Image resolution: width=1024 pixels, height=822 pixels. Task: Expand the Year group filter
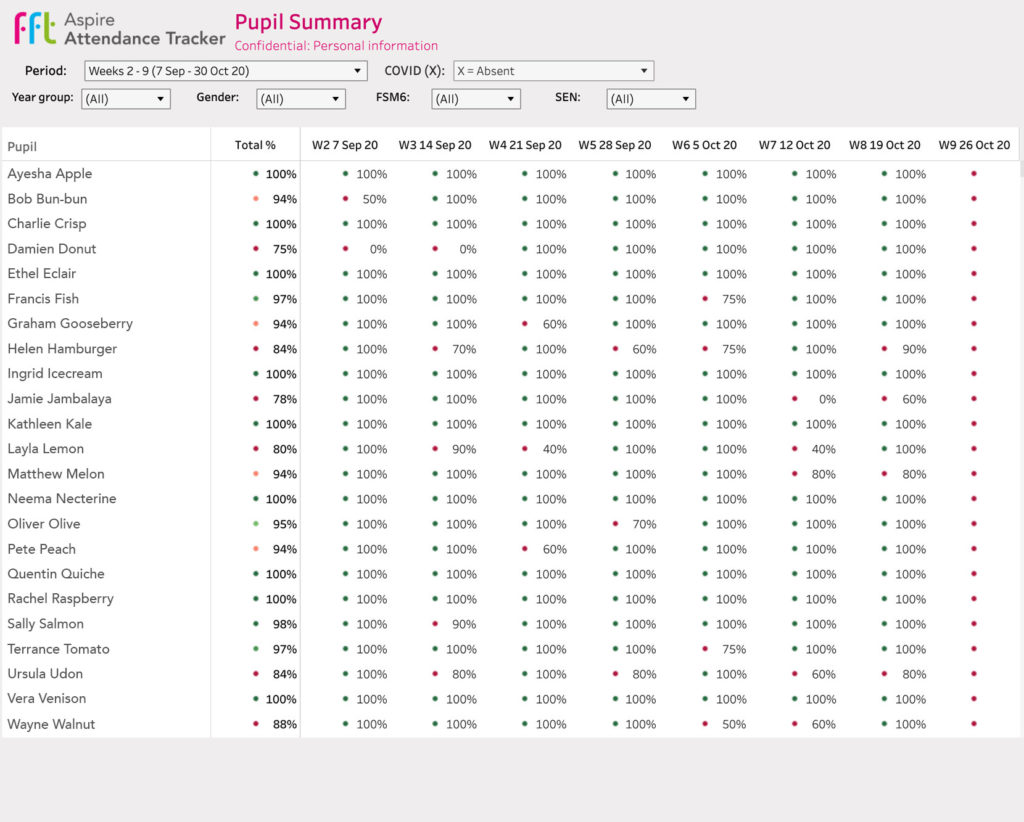point(126,99)
